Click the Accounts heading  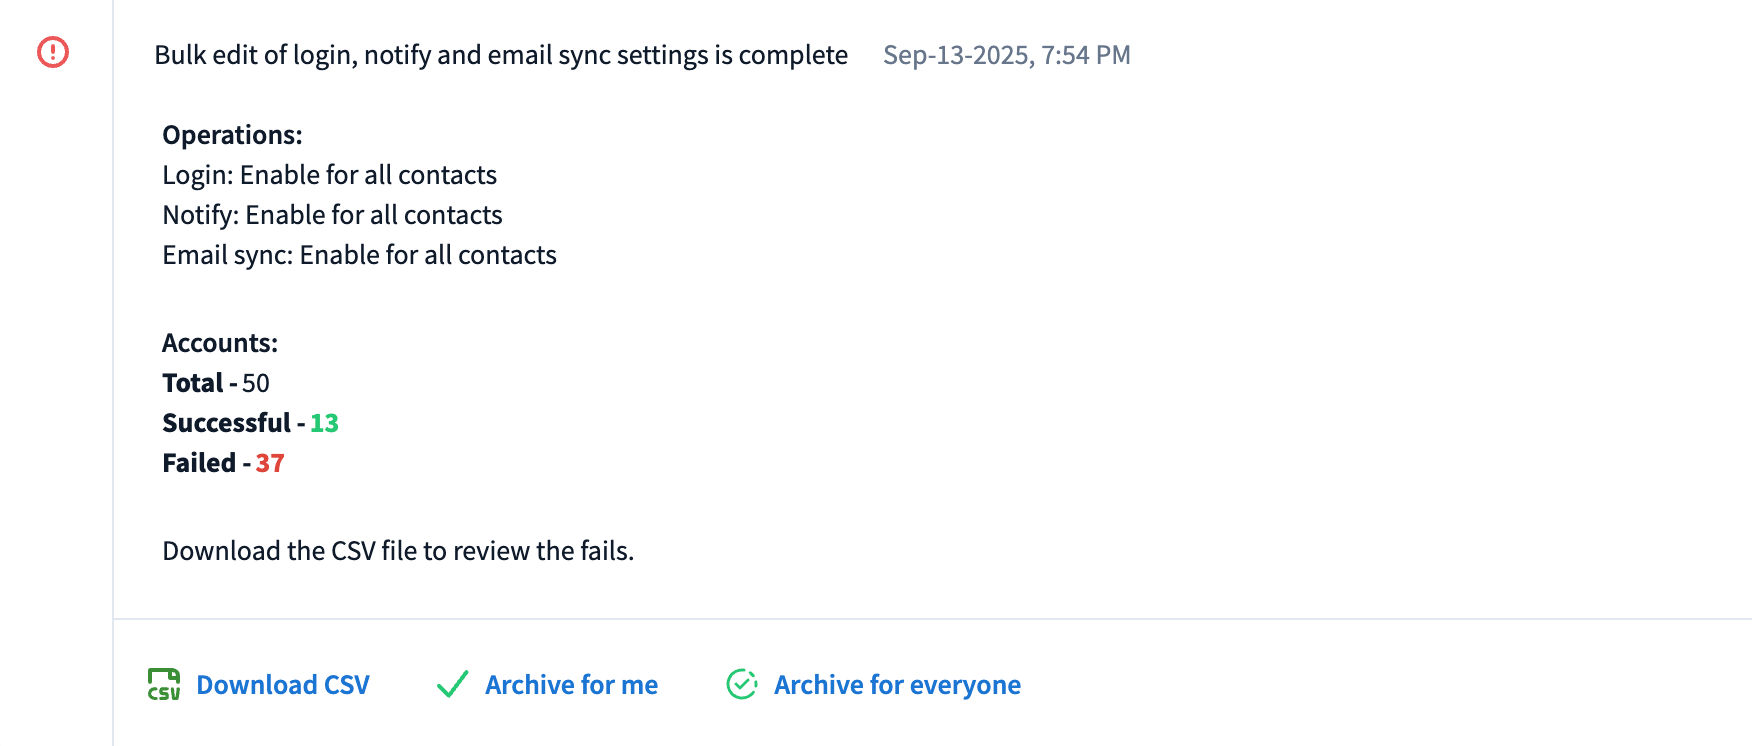click(220, 343)
